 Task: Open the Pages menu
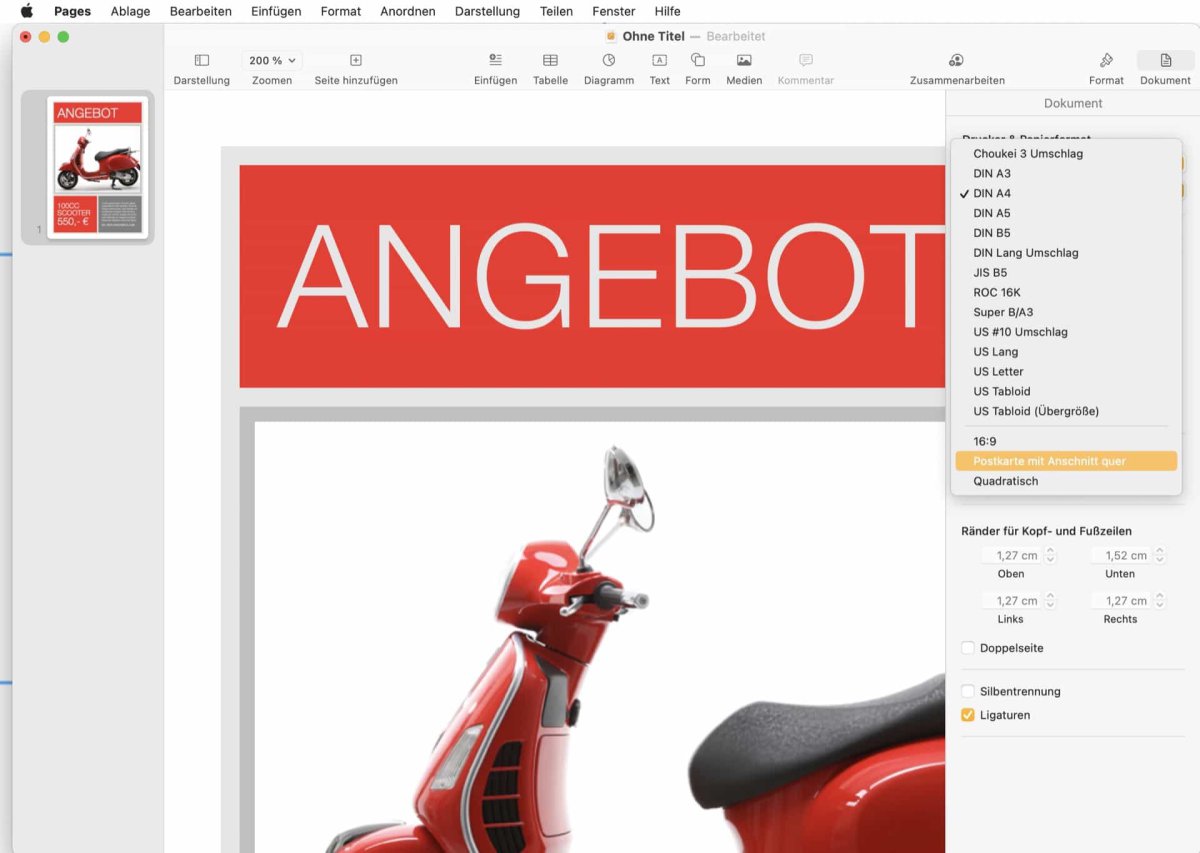(72, 11)
